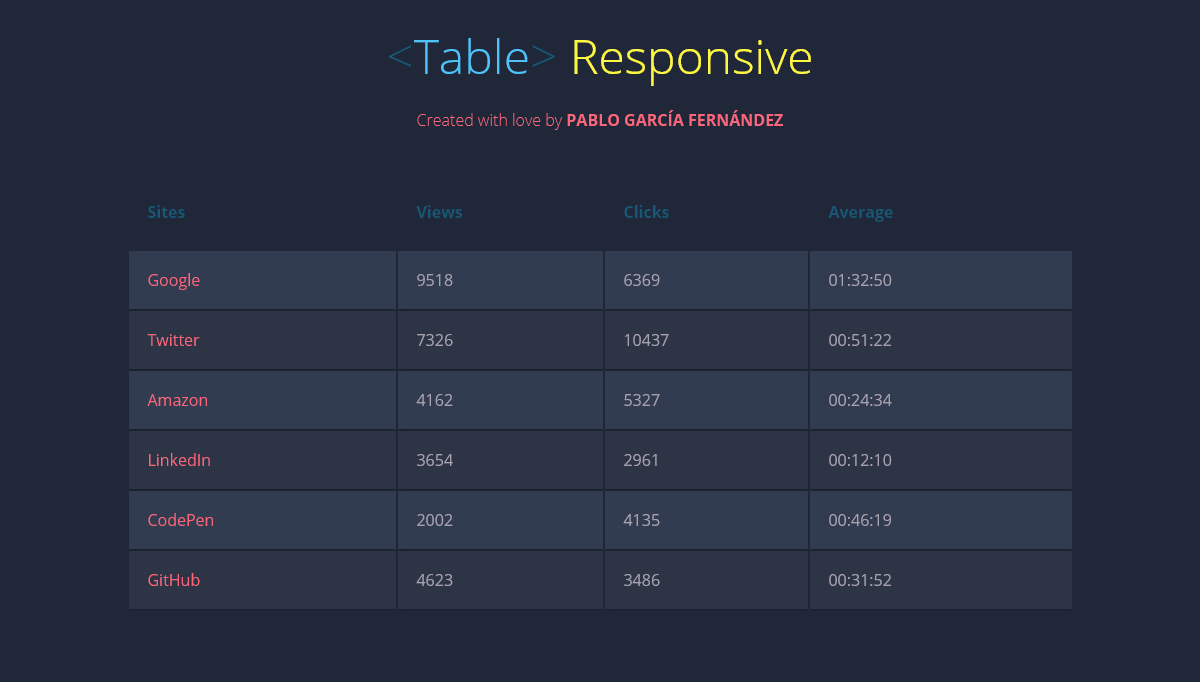Click the Average column header
Viewport: 1200px width, 682px height.
click(x=861, y=212)
